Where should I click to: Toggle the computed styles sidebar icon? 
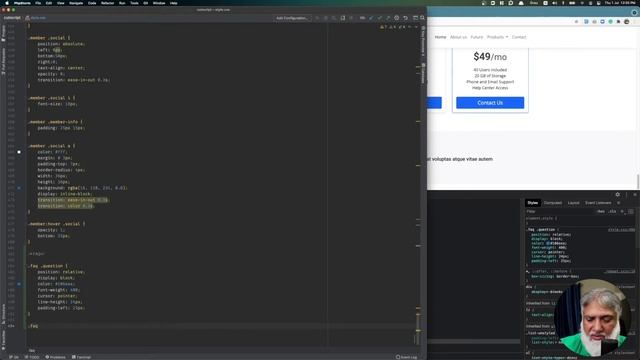pyautogui.click(x=631, y=211)
